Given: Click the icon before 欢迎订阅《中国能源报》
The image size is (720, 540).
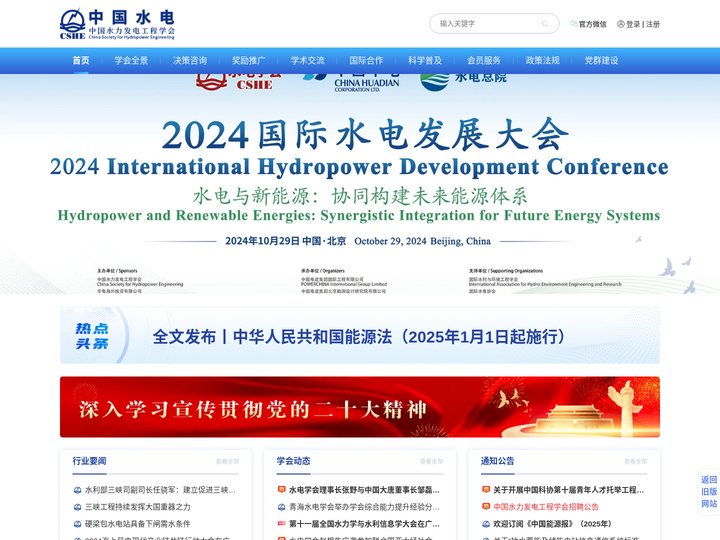Looking at the screenshot, I should coord(486,524).
